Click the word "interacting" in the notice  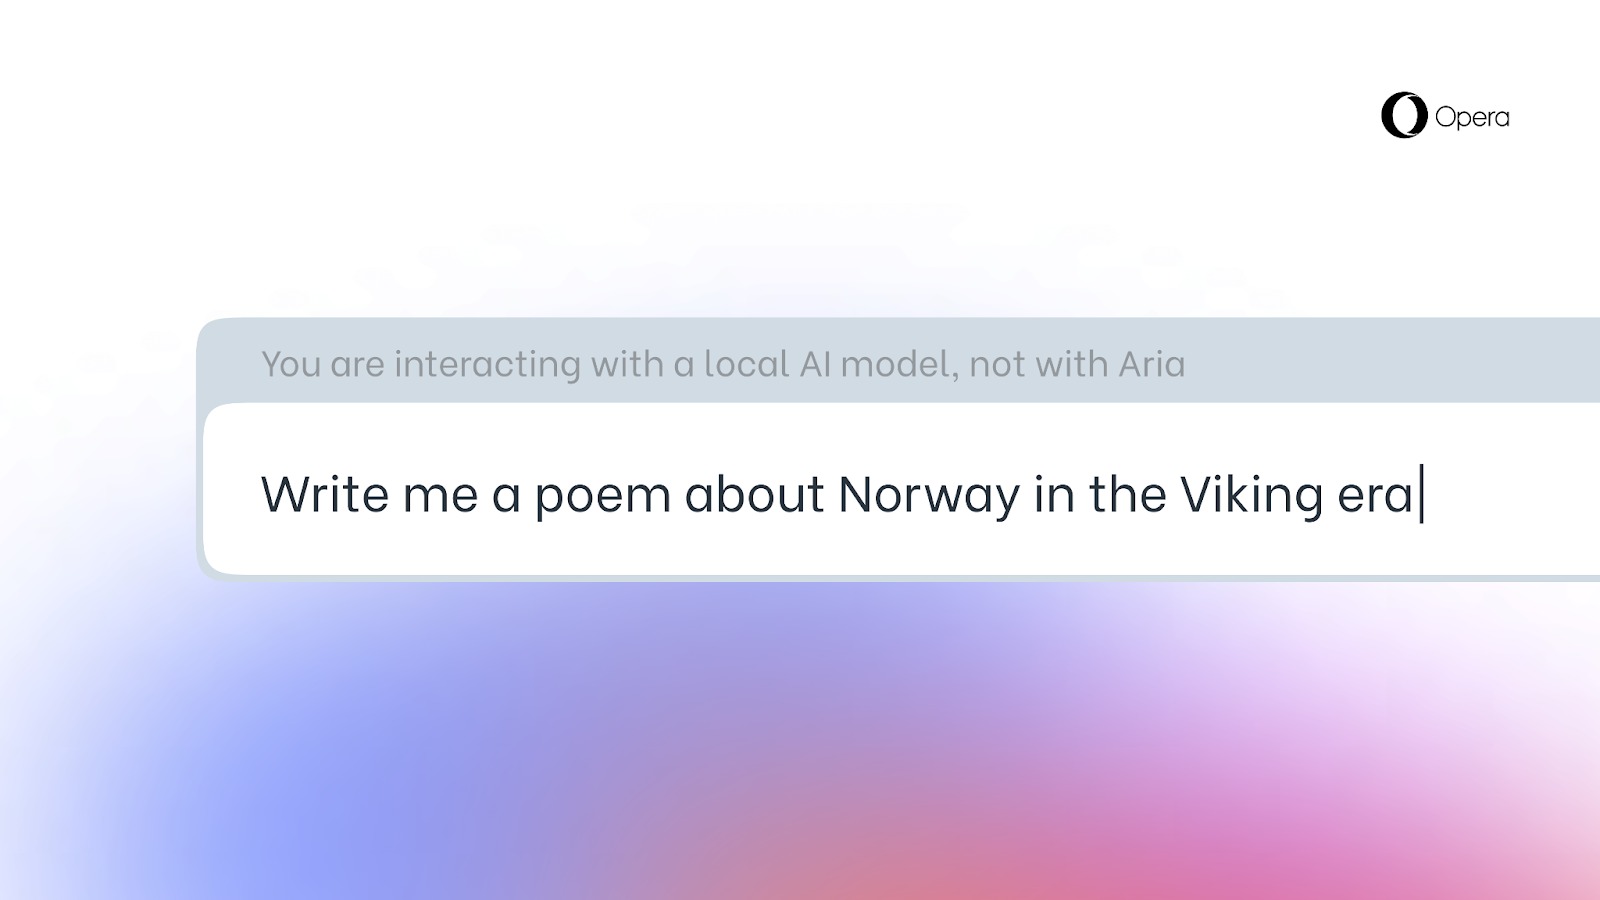tap(487, 363)
